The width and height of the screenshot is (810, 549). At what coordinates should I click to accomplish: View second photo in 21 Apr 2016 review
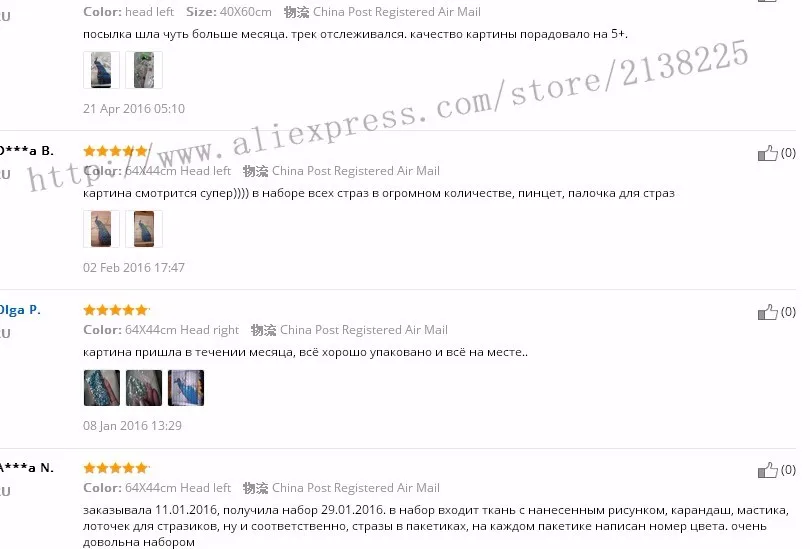pyautogui.click(x=144, y=70)
